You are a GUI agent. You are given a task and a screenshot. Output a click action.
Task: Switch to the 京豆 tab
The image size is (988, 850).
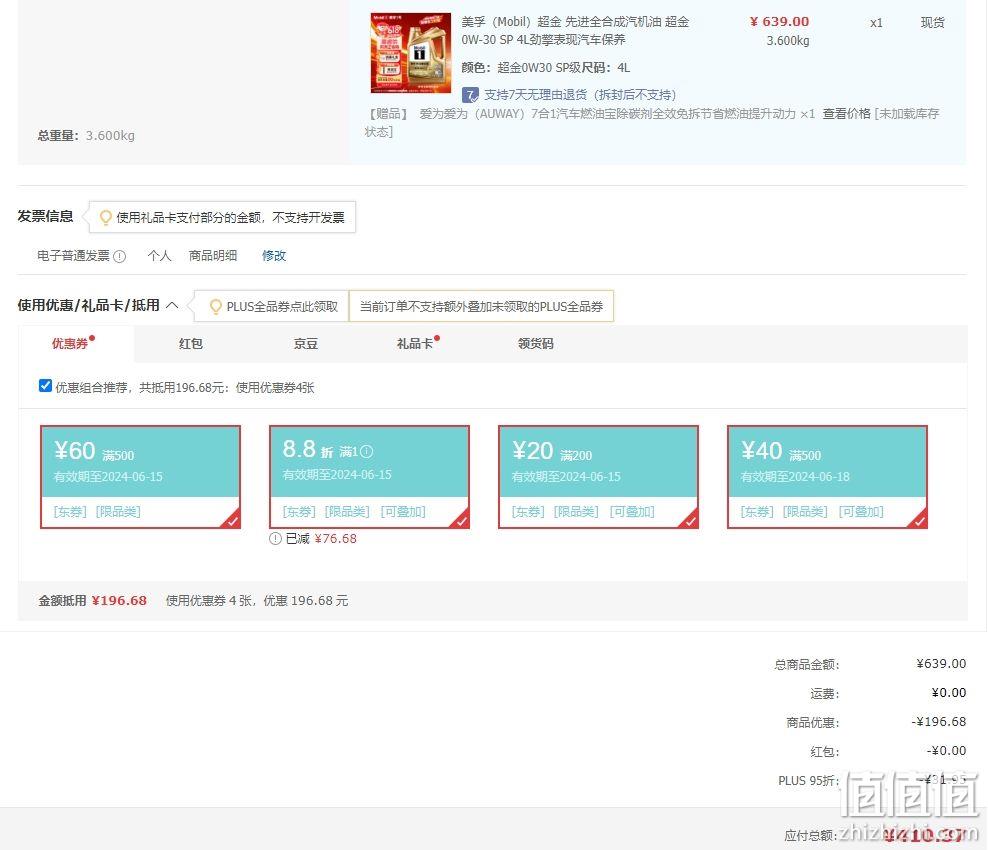tap(306, 343)
